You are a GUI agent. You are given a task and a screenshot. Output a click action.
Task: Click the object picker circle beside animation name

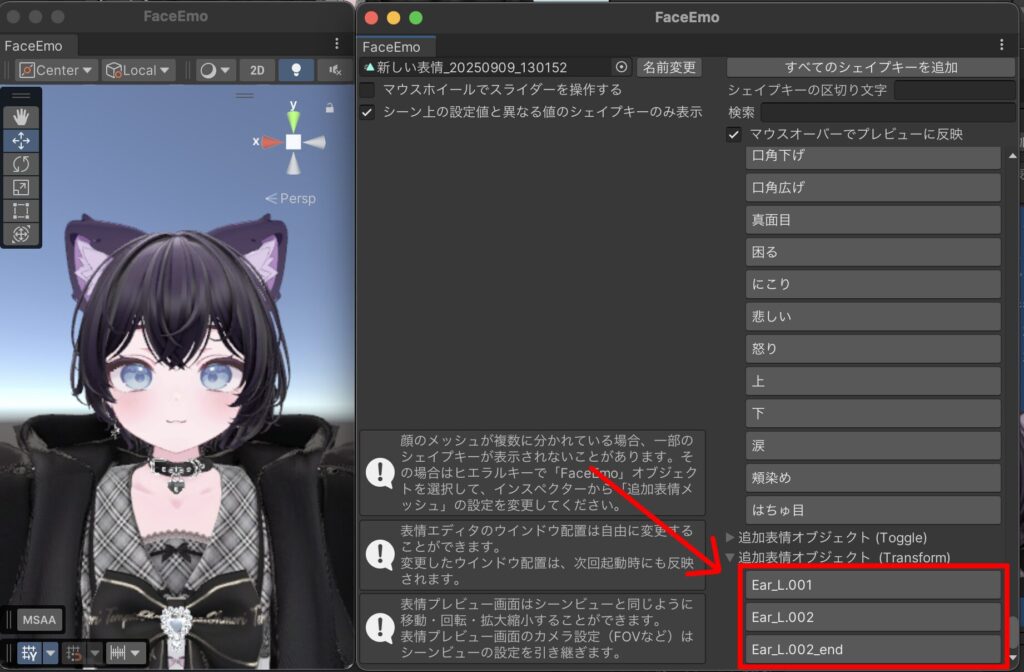coord(622,67)
